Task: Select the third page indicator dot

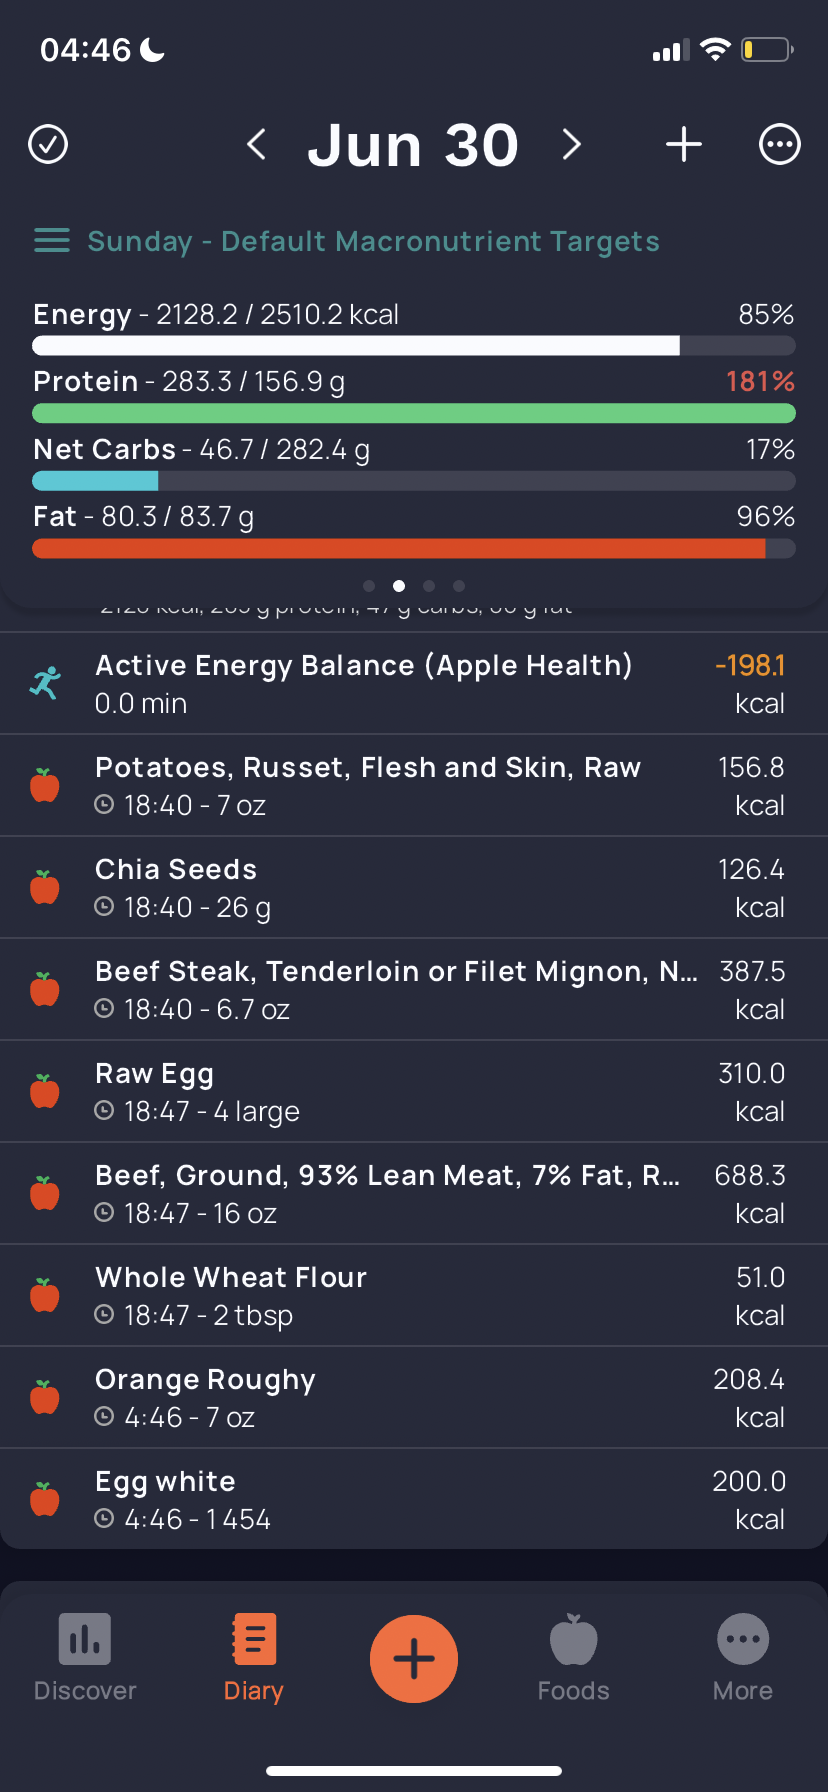Action: point(429,586)
